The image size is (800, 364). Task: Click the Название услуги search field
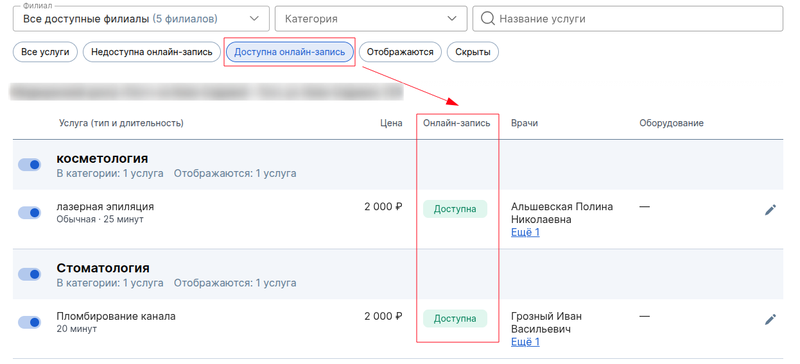point(628,19)
